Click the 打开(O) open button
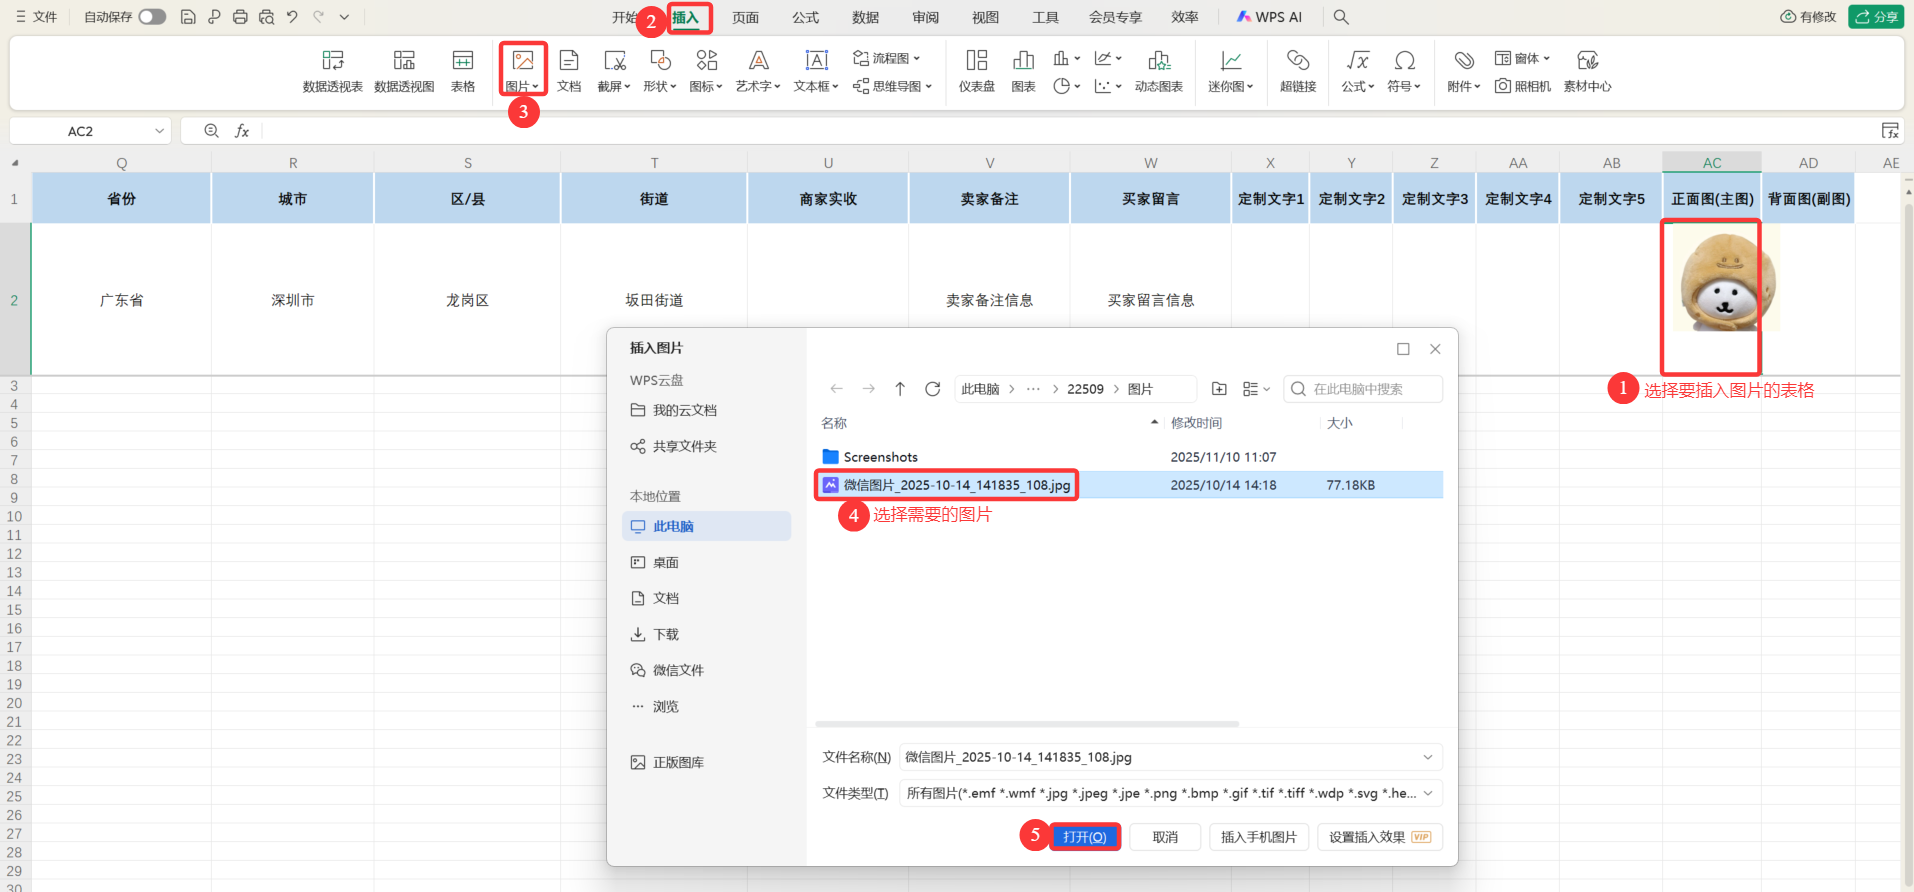 (1085, 837)
